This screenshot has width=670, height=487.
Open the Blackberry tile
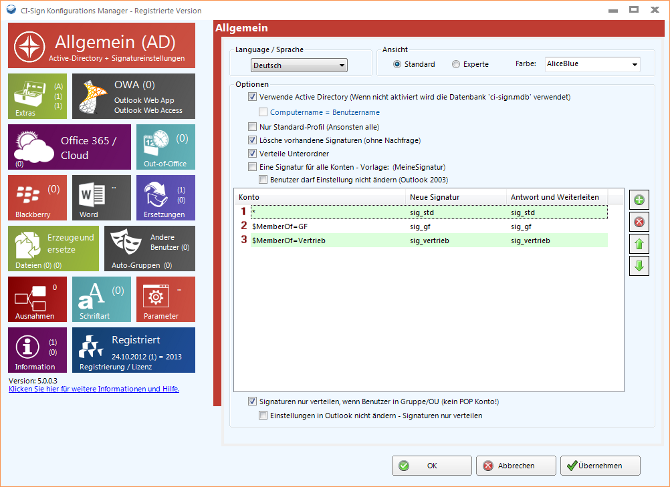(37, 197)
